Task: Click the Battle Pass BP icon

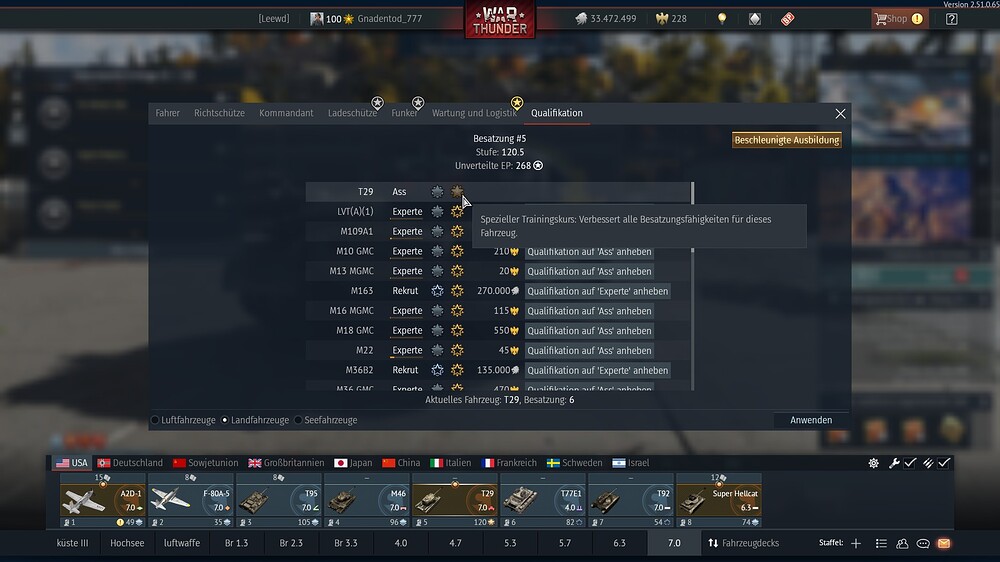Action: click(788, 19)
